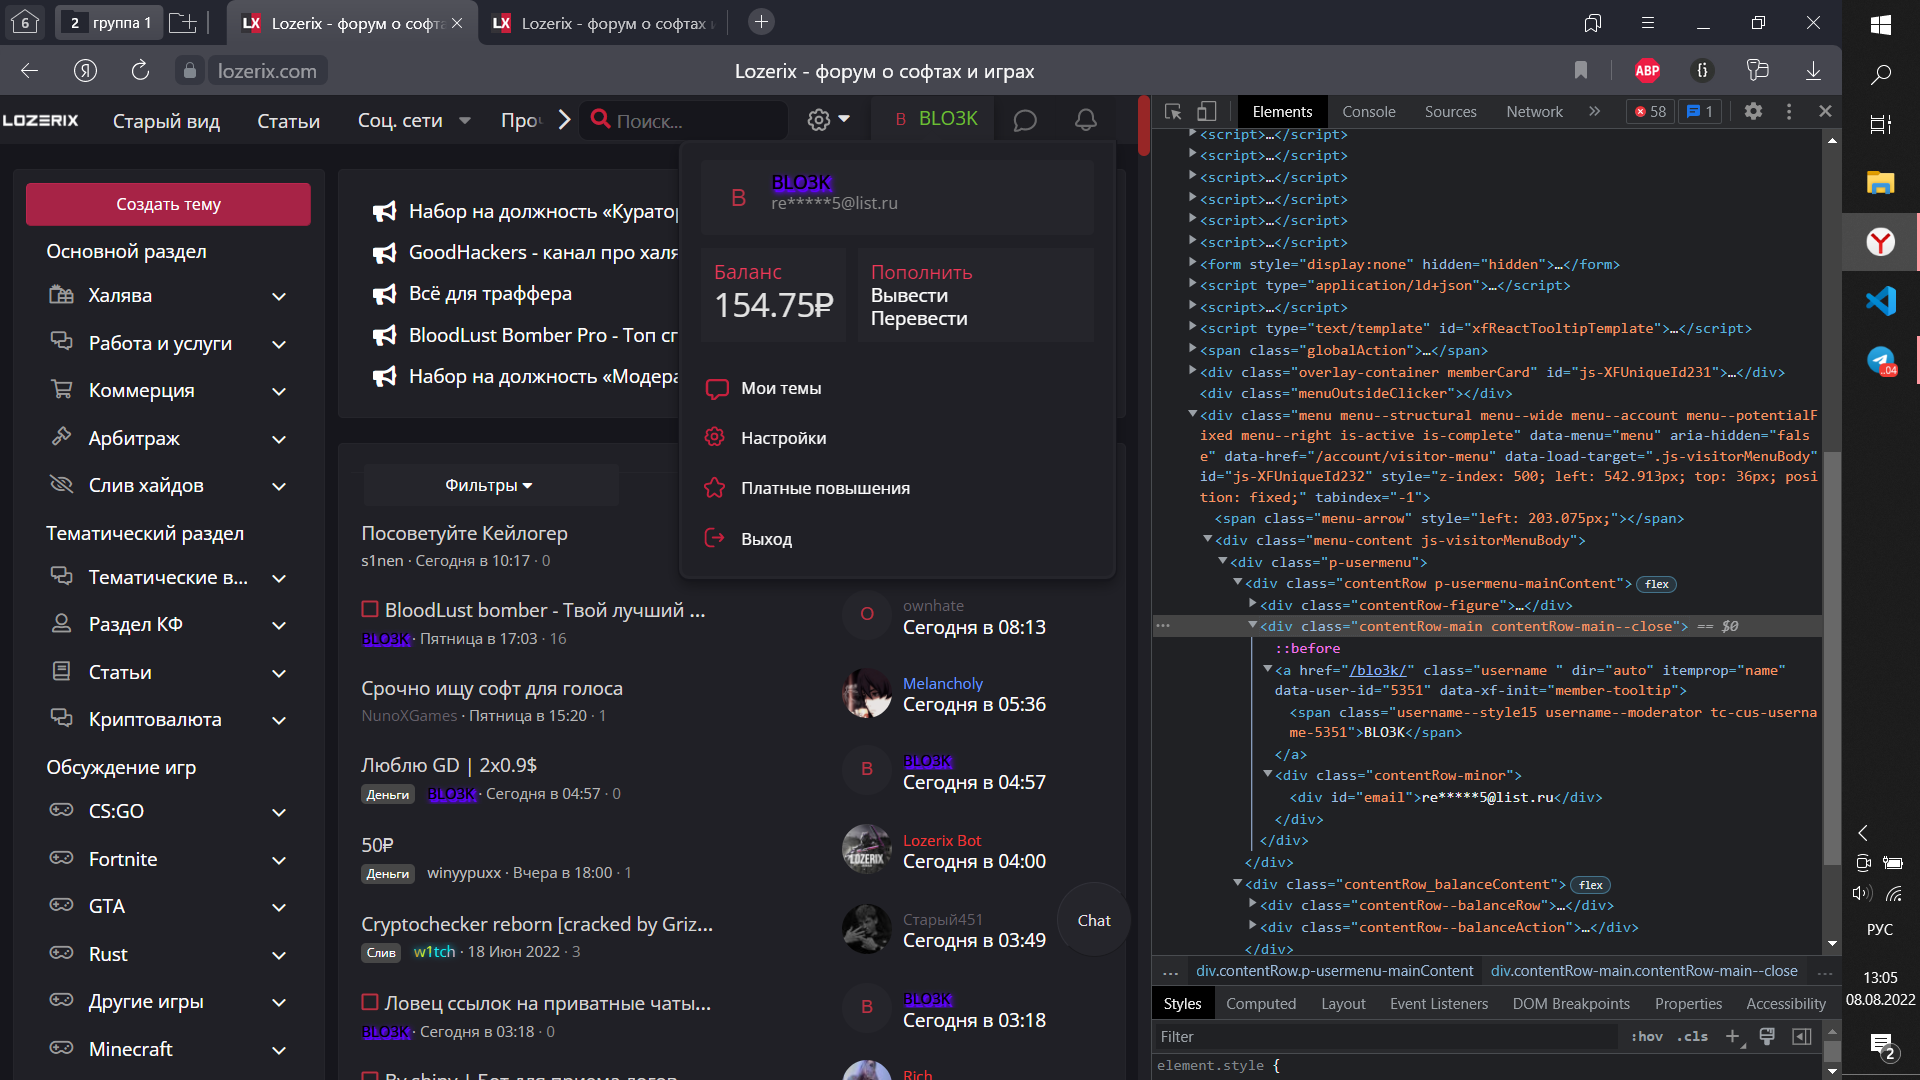The height and width of the screenshot is (1080, 1920).
Task: Open Telegram from taskbar
Action: (x=1881, y=360)
